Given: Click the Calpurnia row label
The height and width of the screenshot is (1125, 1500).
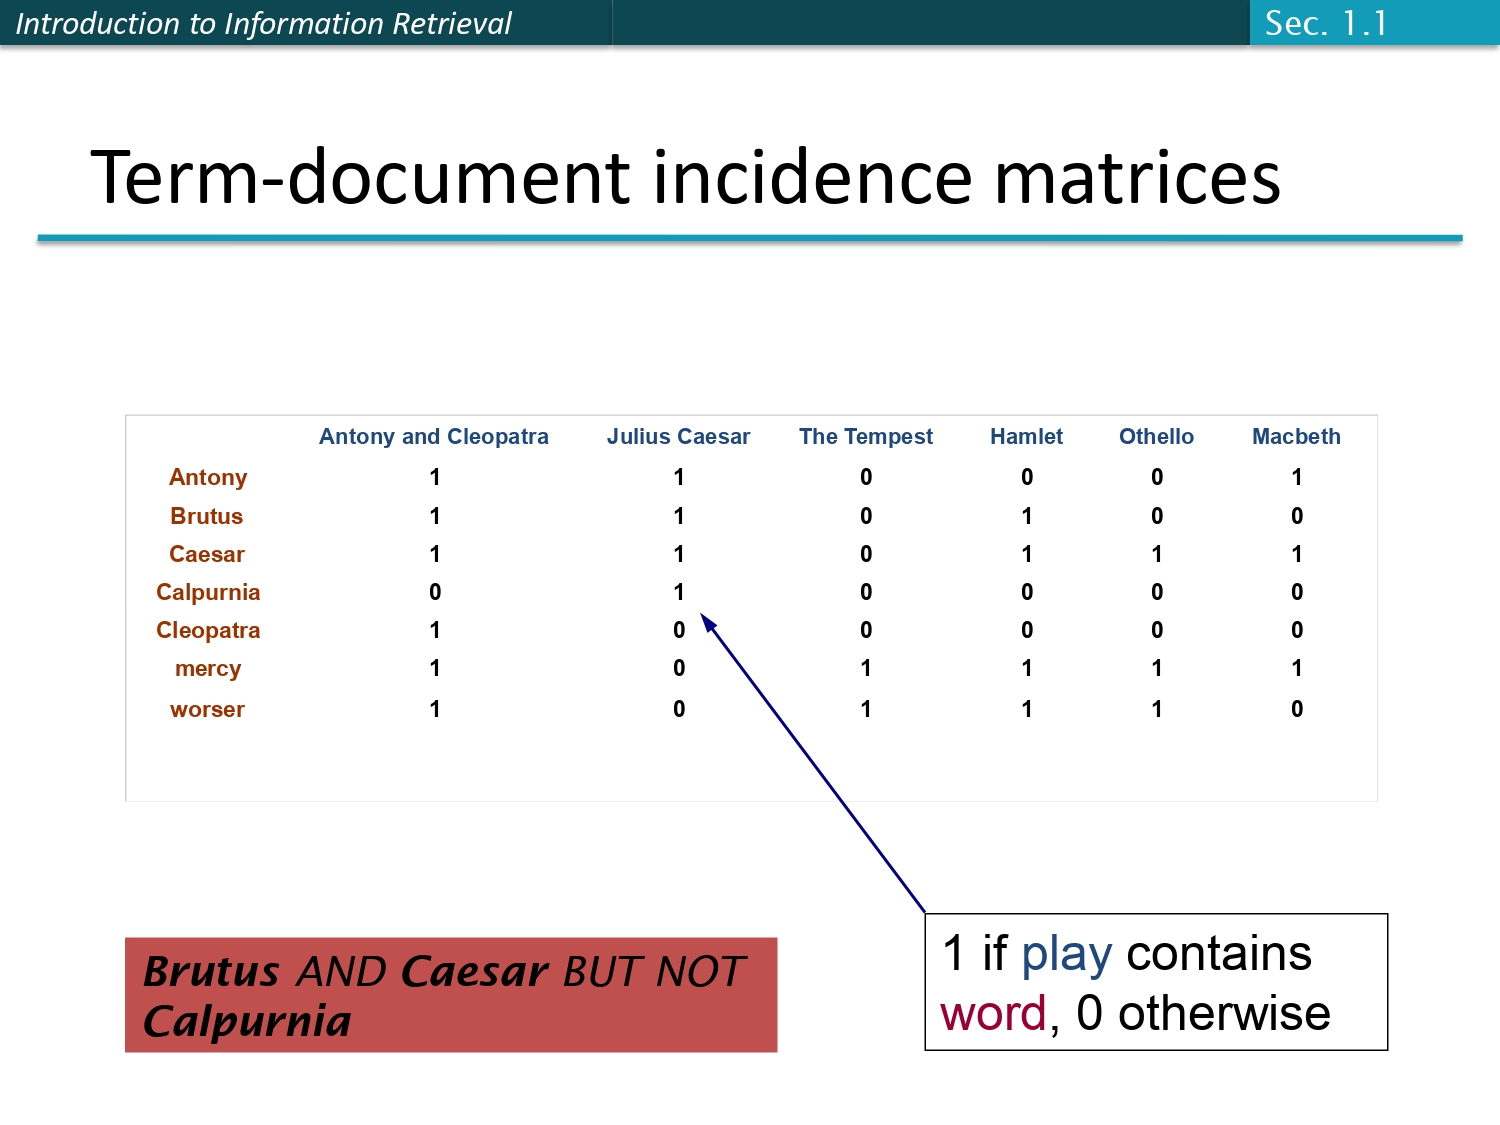Looking at the screenshot, I should [208, 592].
